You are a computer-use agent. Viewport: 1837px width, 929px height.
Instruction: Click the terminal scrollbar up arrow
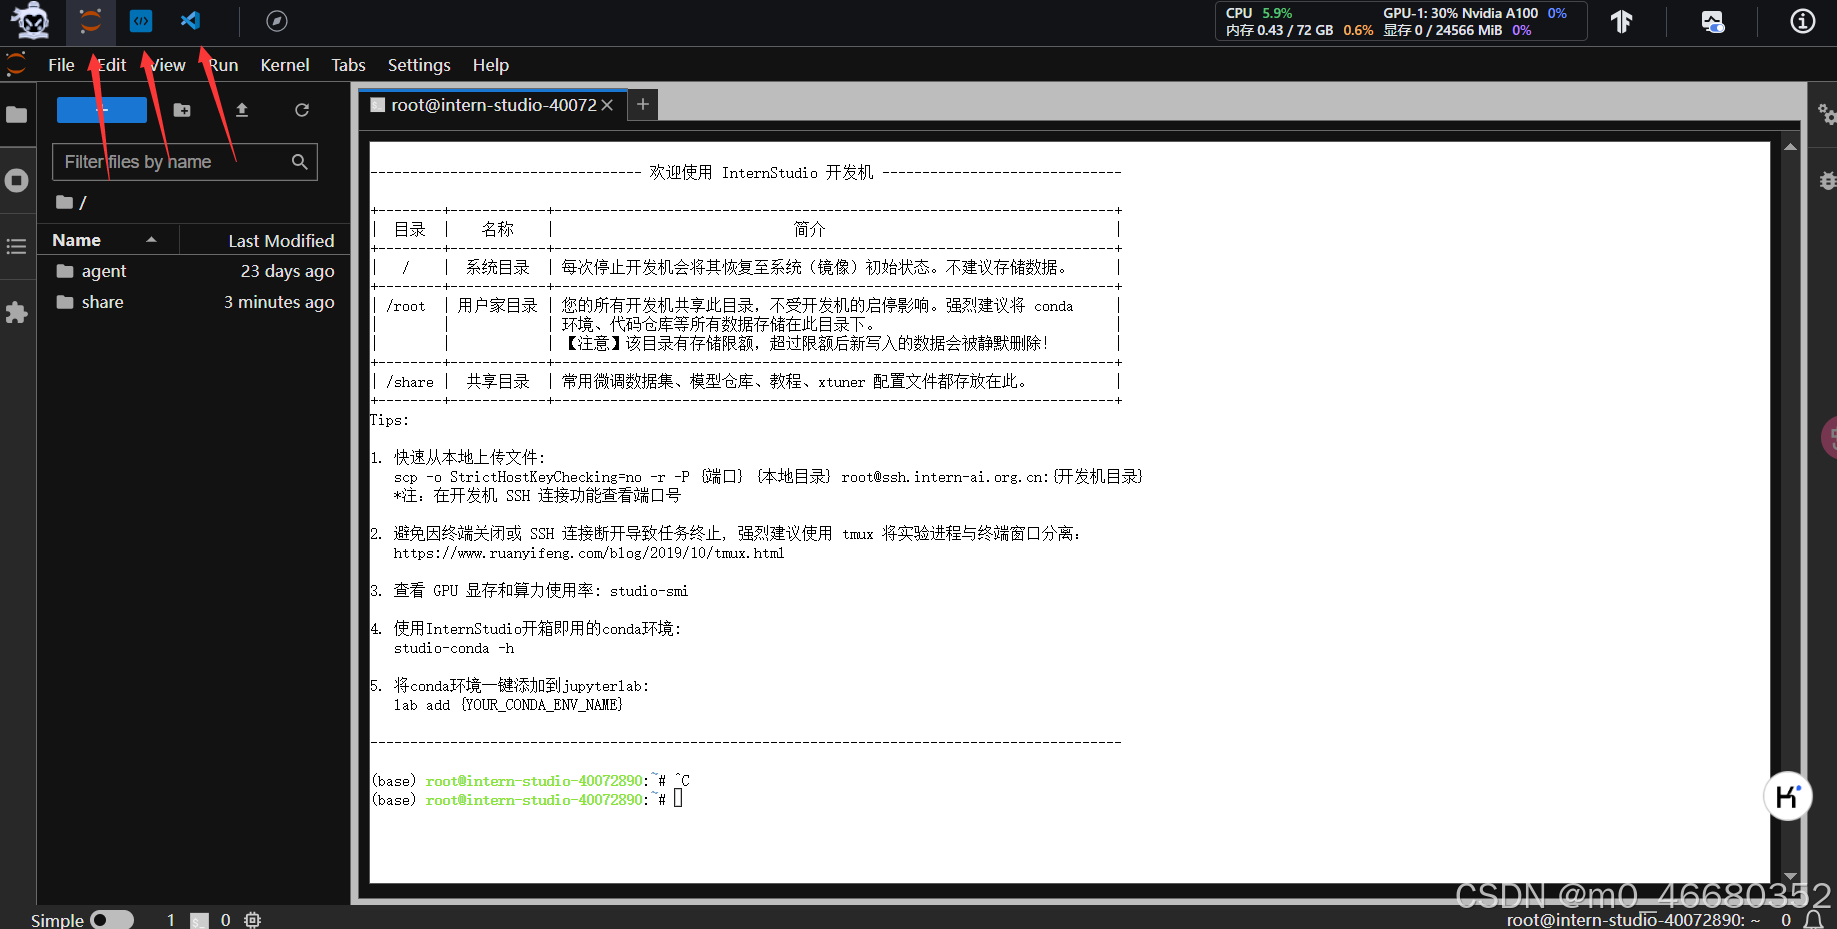(1790, 147)
